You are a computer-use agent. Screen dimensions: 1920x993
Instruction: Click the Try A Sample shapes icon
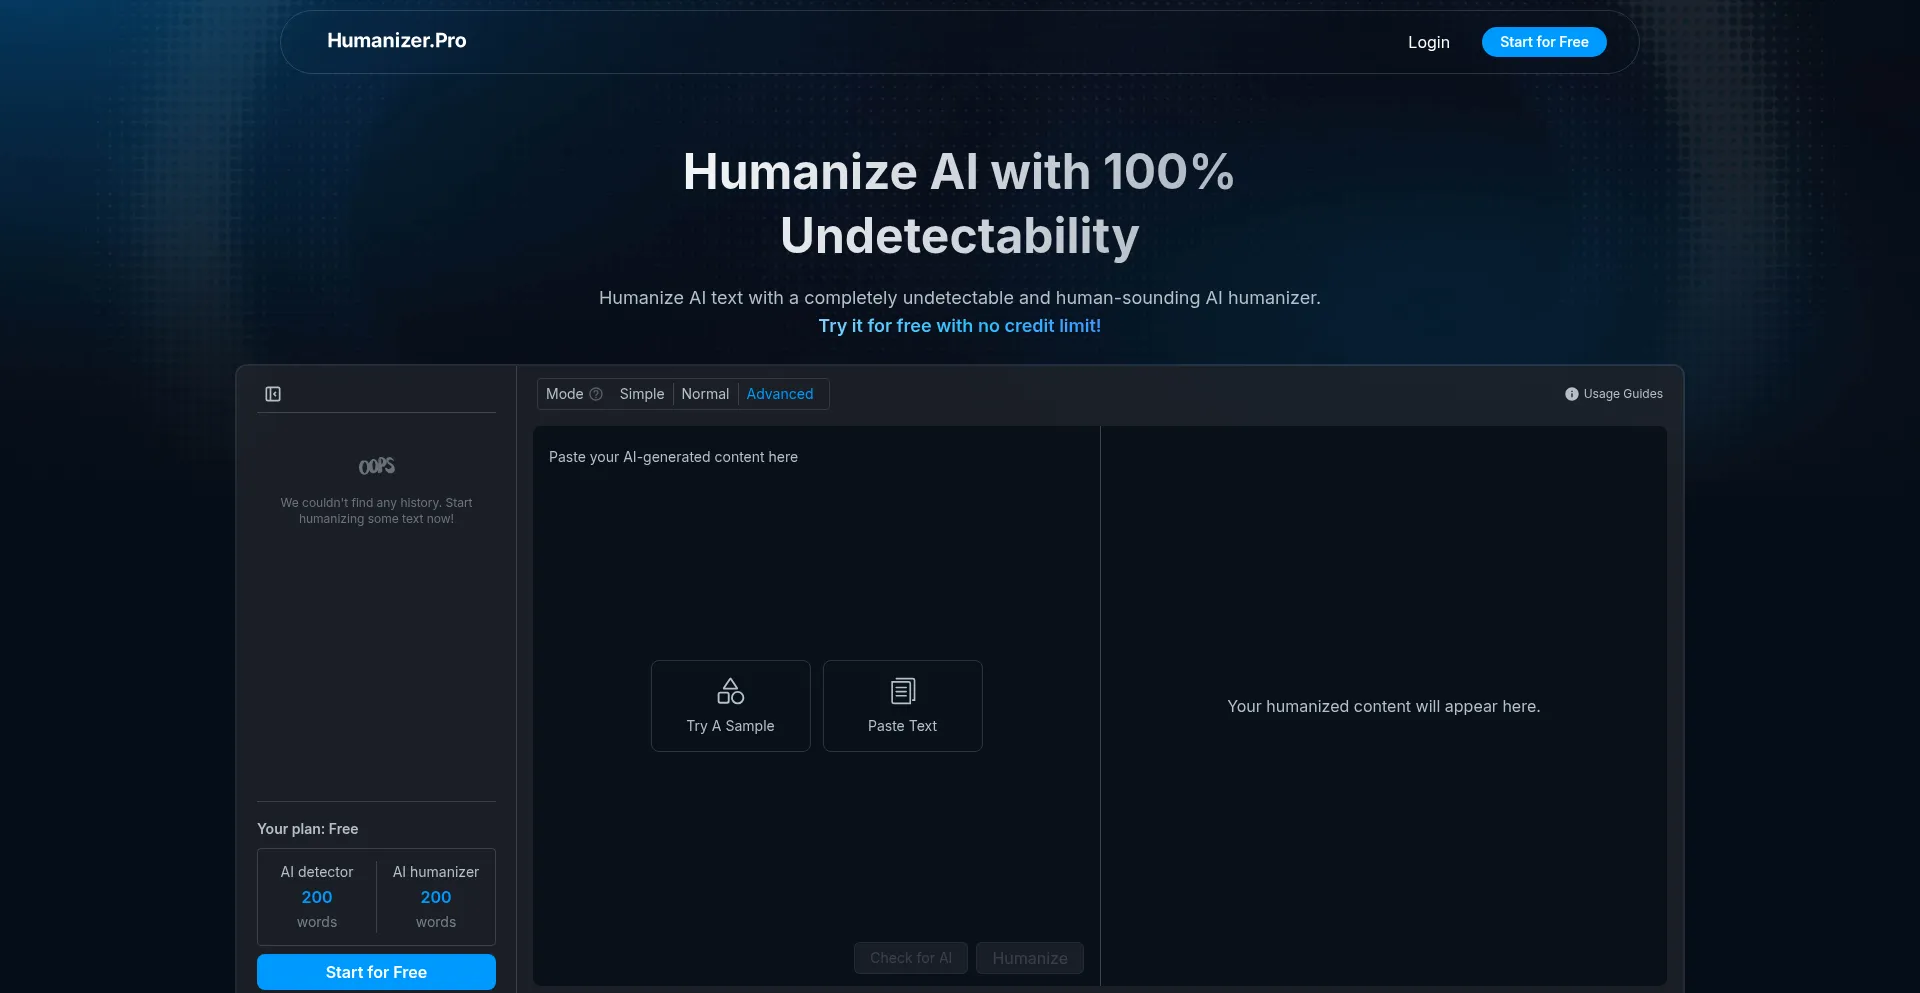pos(730,691)
